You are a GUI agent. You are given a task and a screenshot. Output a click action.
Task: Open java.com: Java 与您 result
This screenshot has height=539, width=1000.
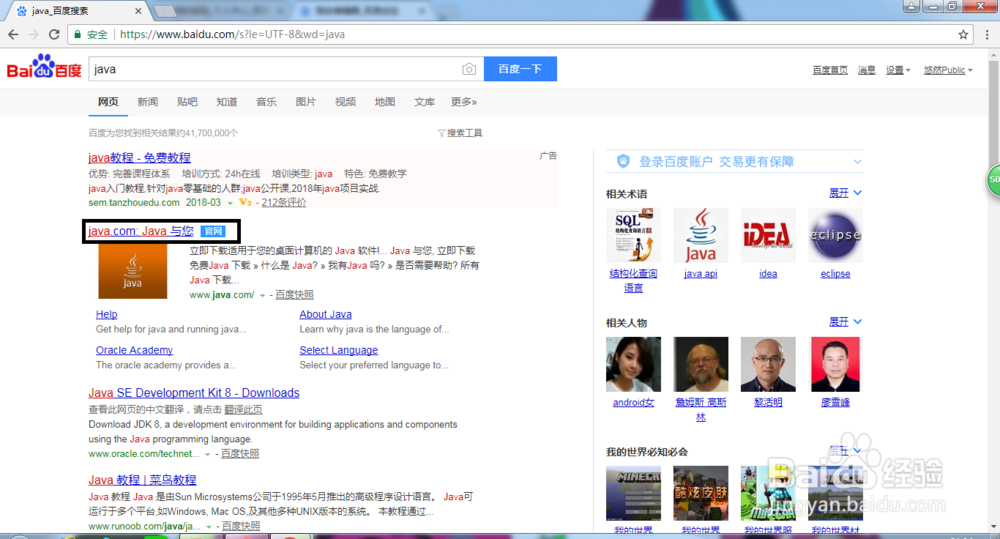(x=140, y=231)
